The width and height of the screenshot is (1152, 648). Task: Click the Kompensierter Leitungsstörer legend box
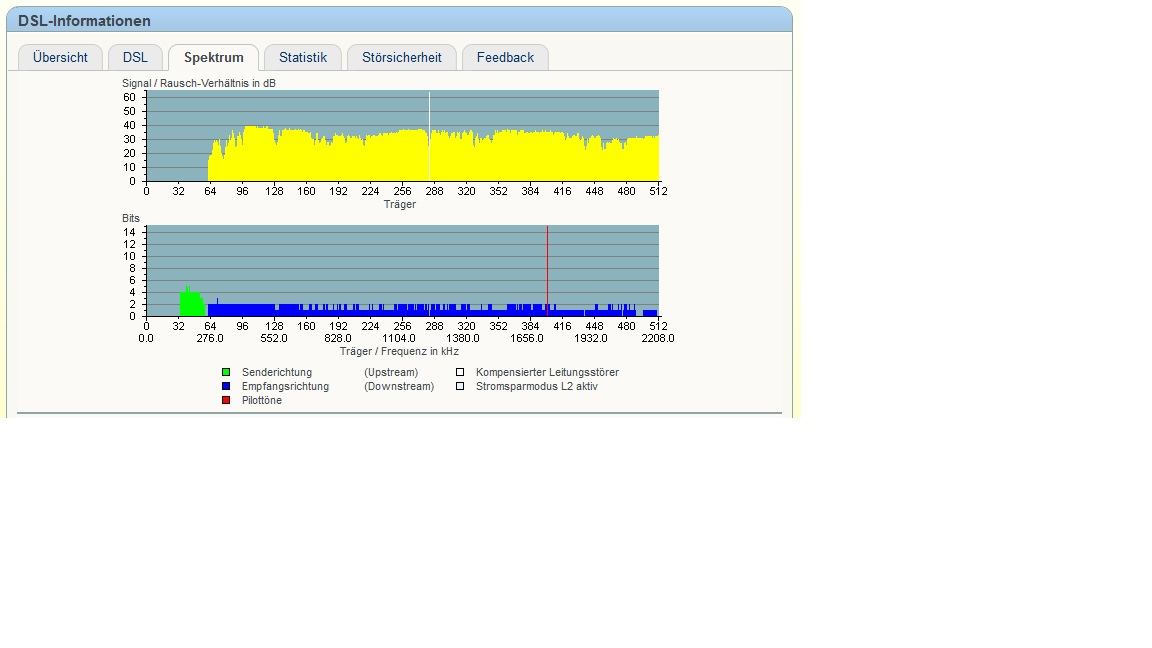pyautogui.click(x=460, y=372)
